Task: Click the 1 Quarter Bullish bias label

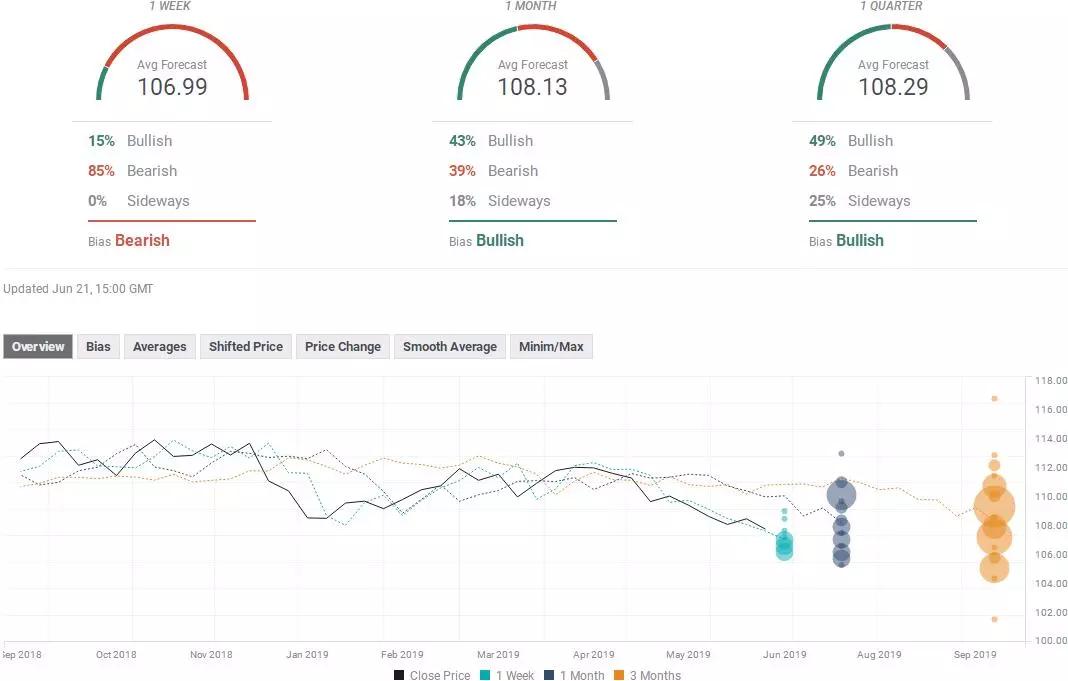Action: click(860, 240)
